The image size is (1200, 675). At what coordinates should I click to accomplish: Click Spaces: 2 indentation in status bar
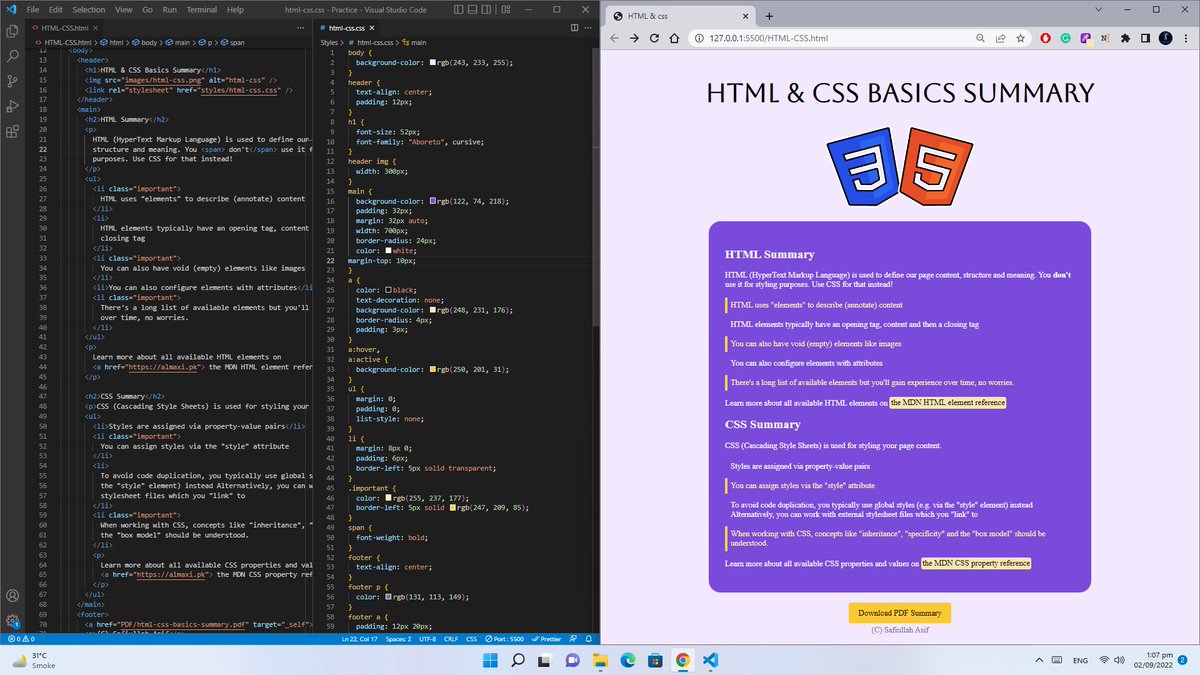click(398, 638)
